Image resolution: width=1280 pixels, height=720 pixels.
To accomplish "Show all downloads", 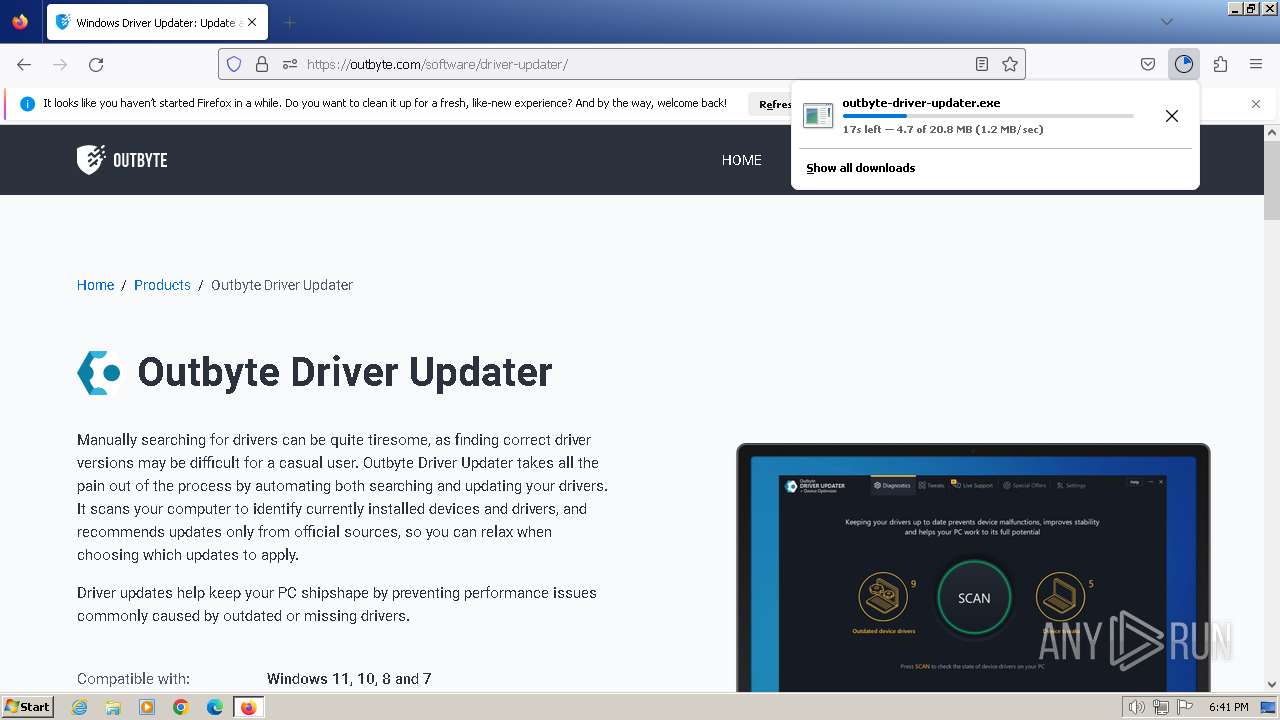I will (861, 168).
